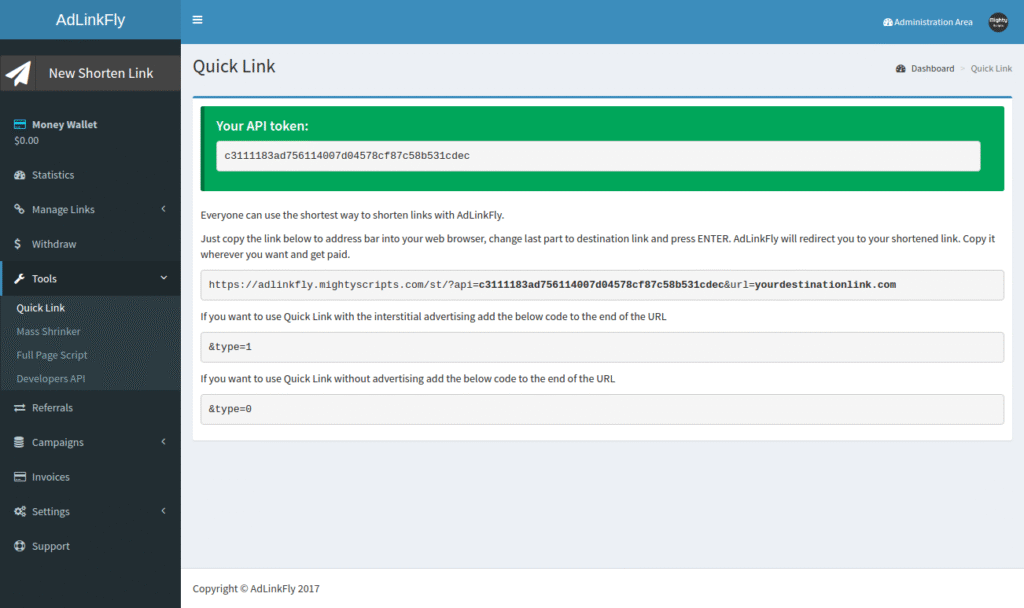
Task: Expand the Settings section
Action: click(x=53, y=511)
